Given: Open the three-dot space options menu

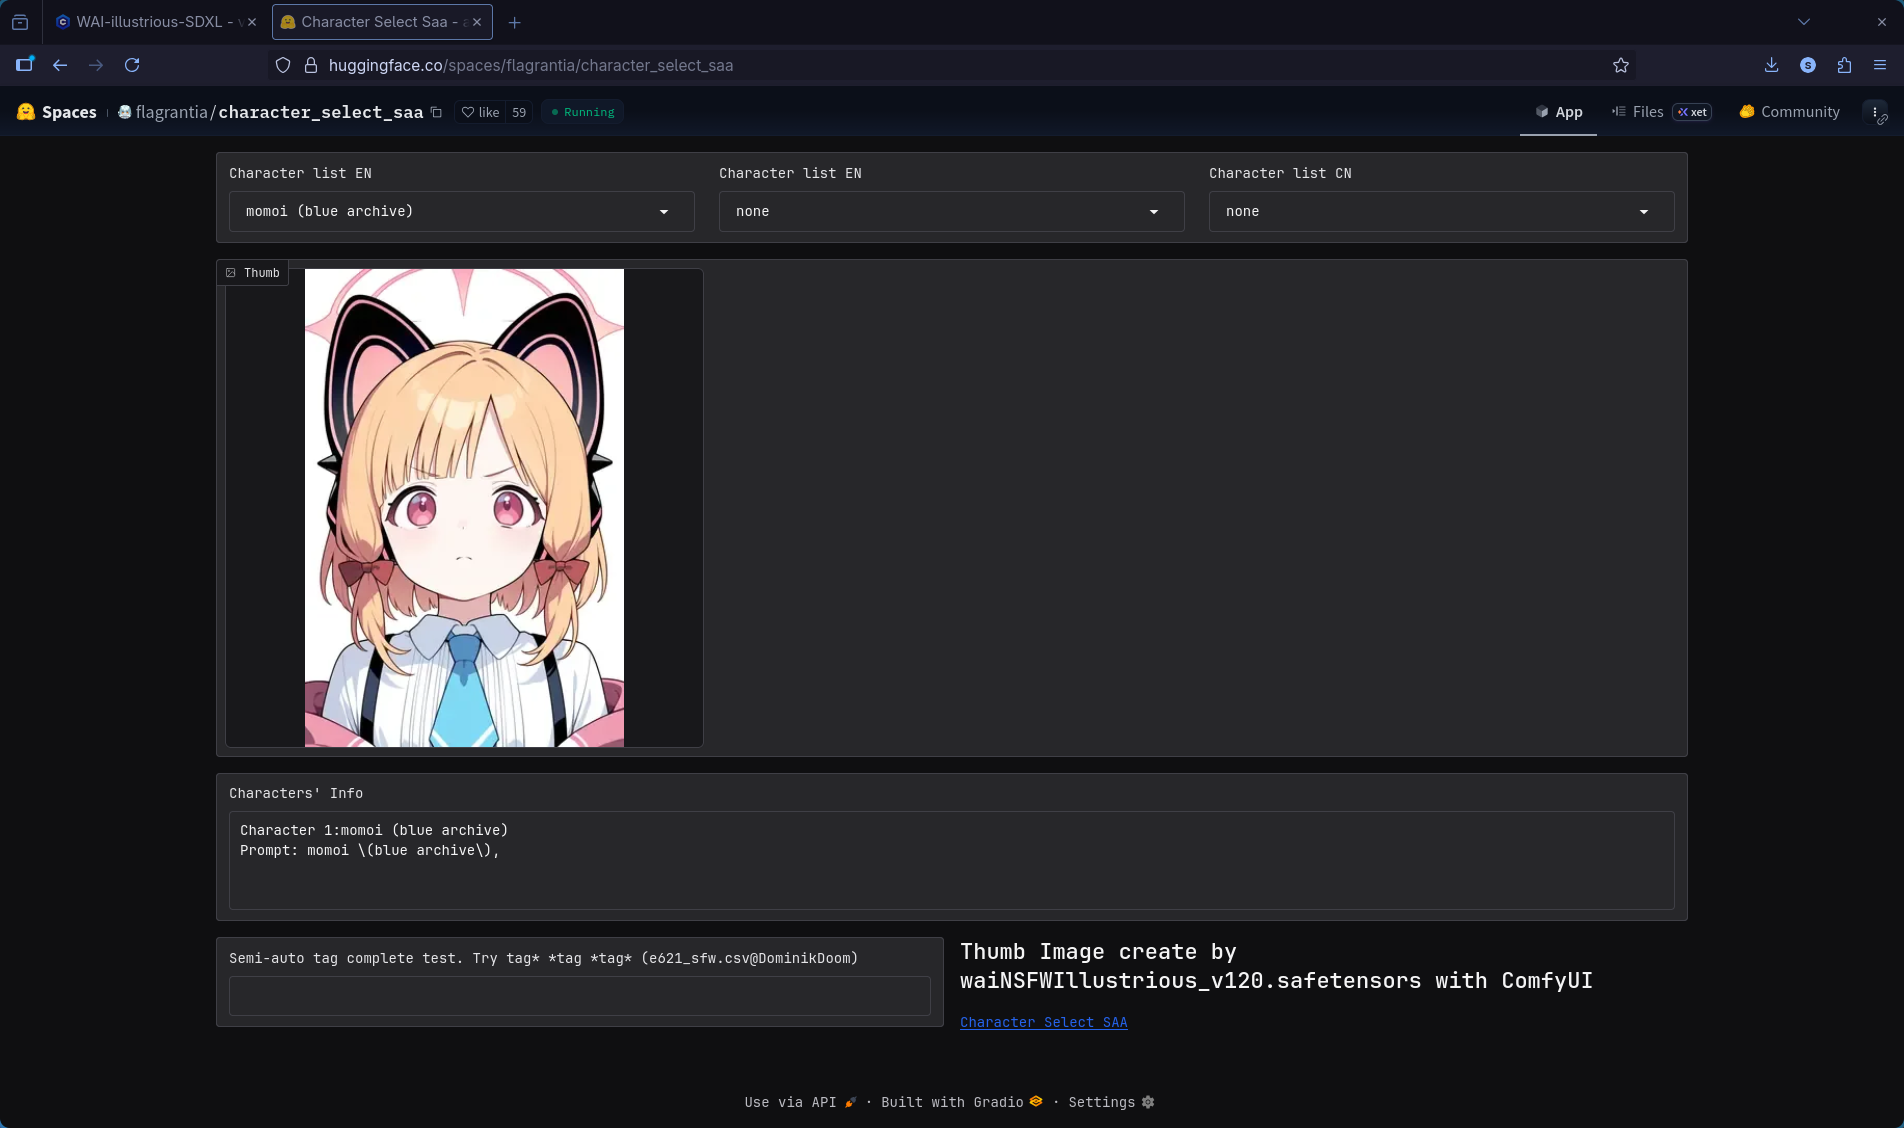Looking at the screenshot, I should [1874, 112].
